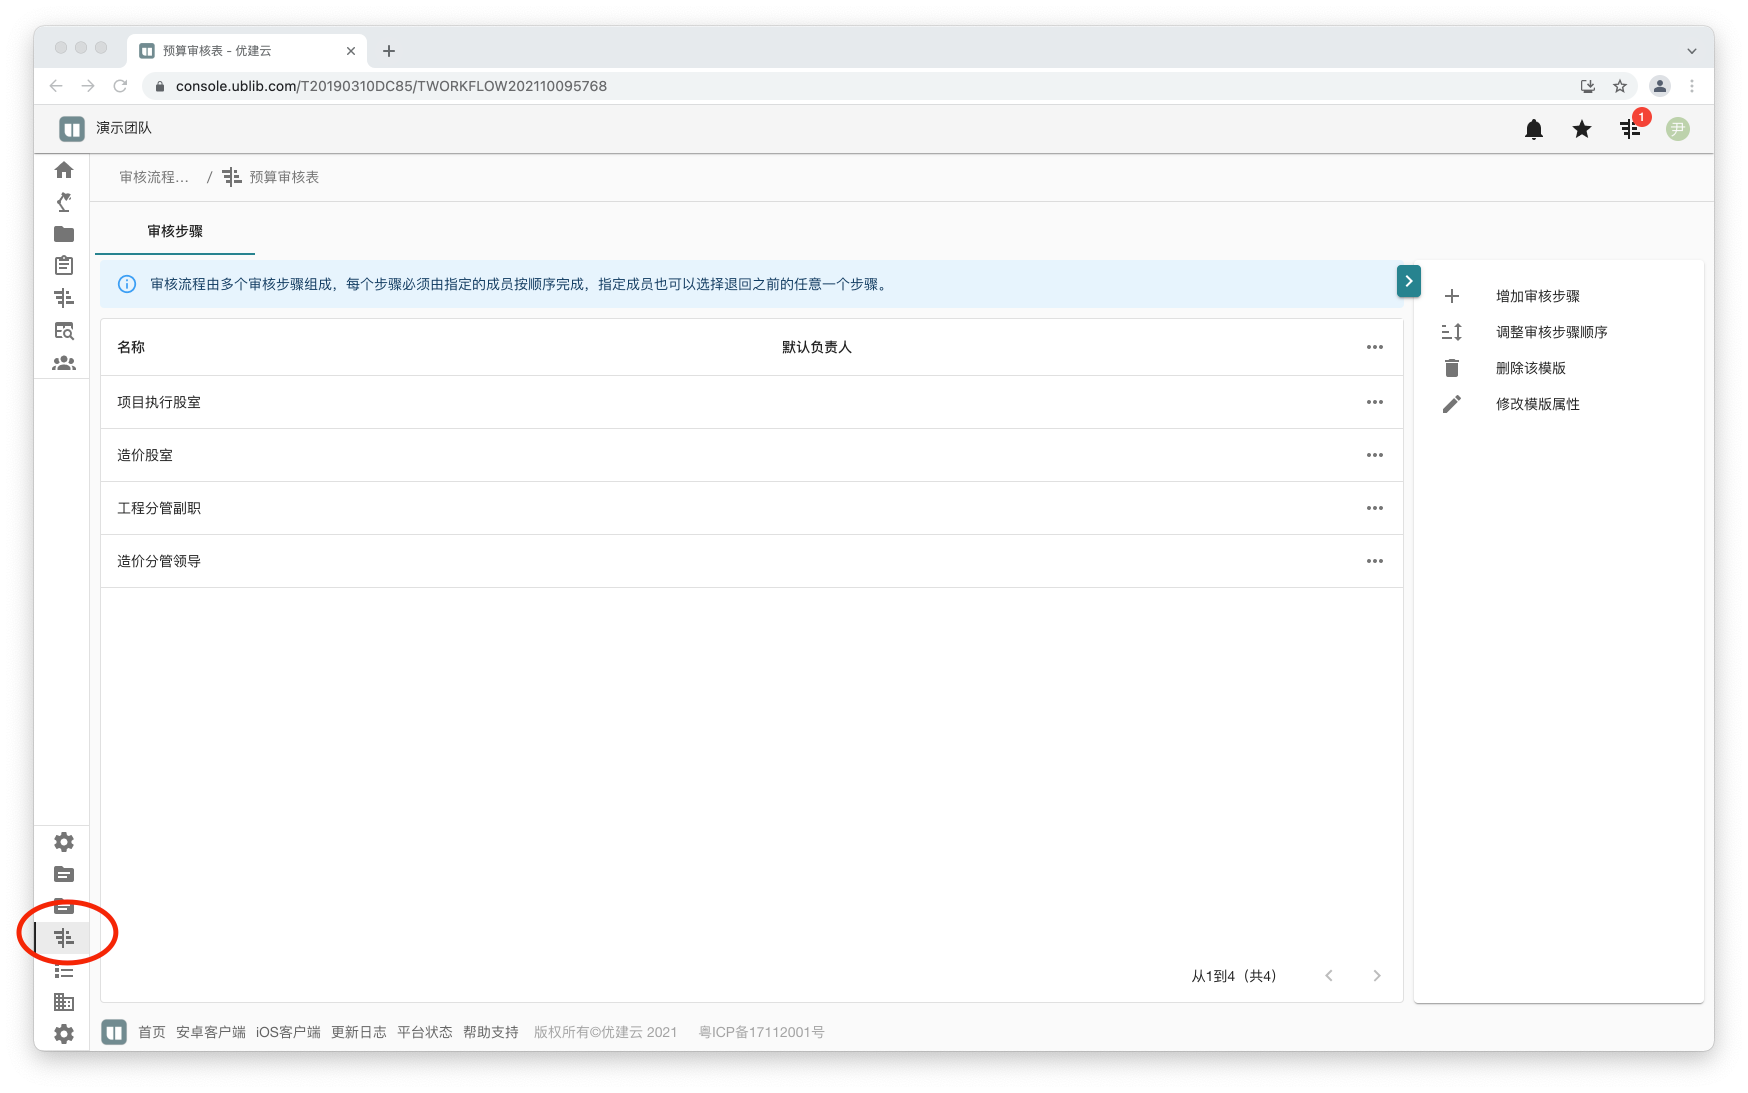Click 删除该模版 option
Image resolution: width=1748 pixels, height=1093 pixels.
pyautogui.click(x=1530, y=368)
